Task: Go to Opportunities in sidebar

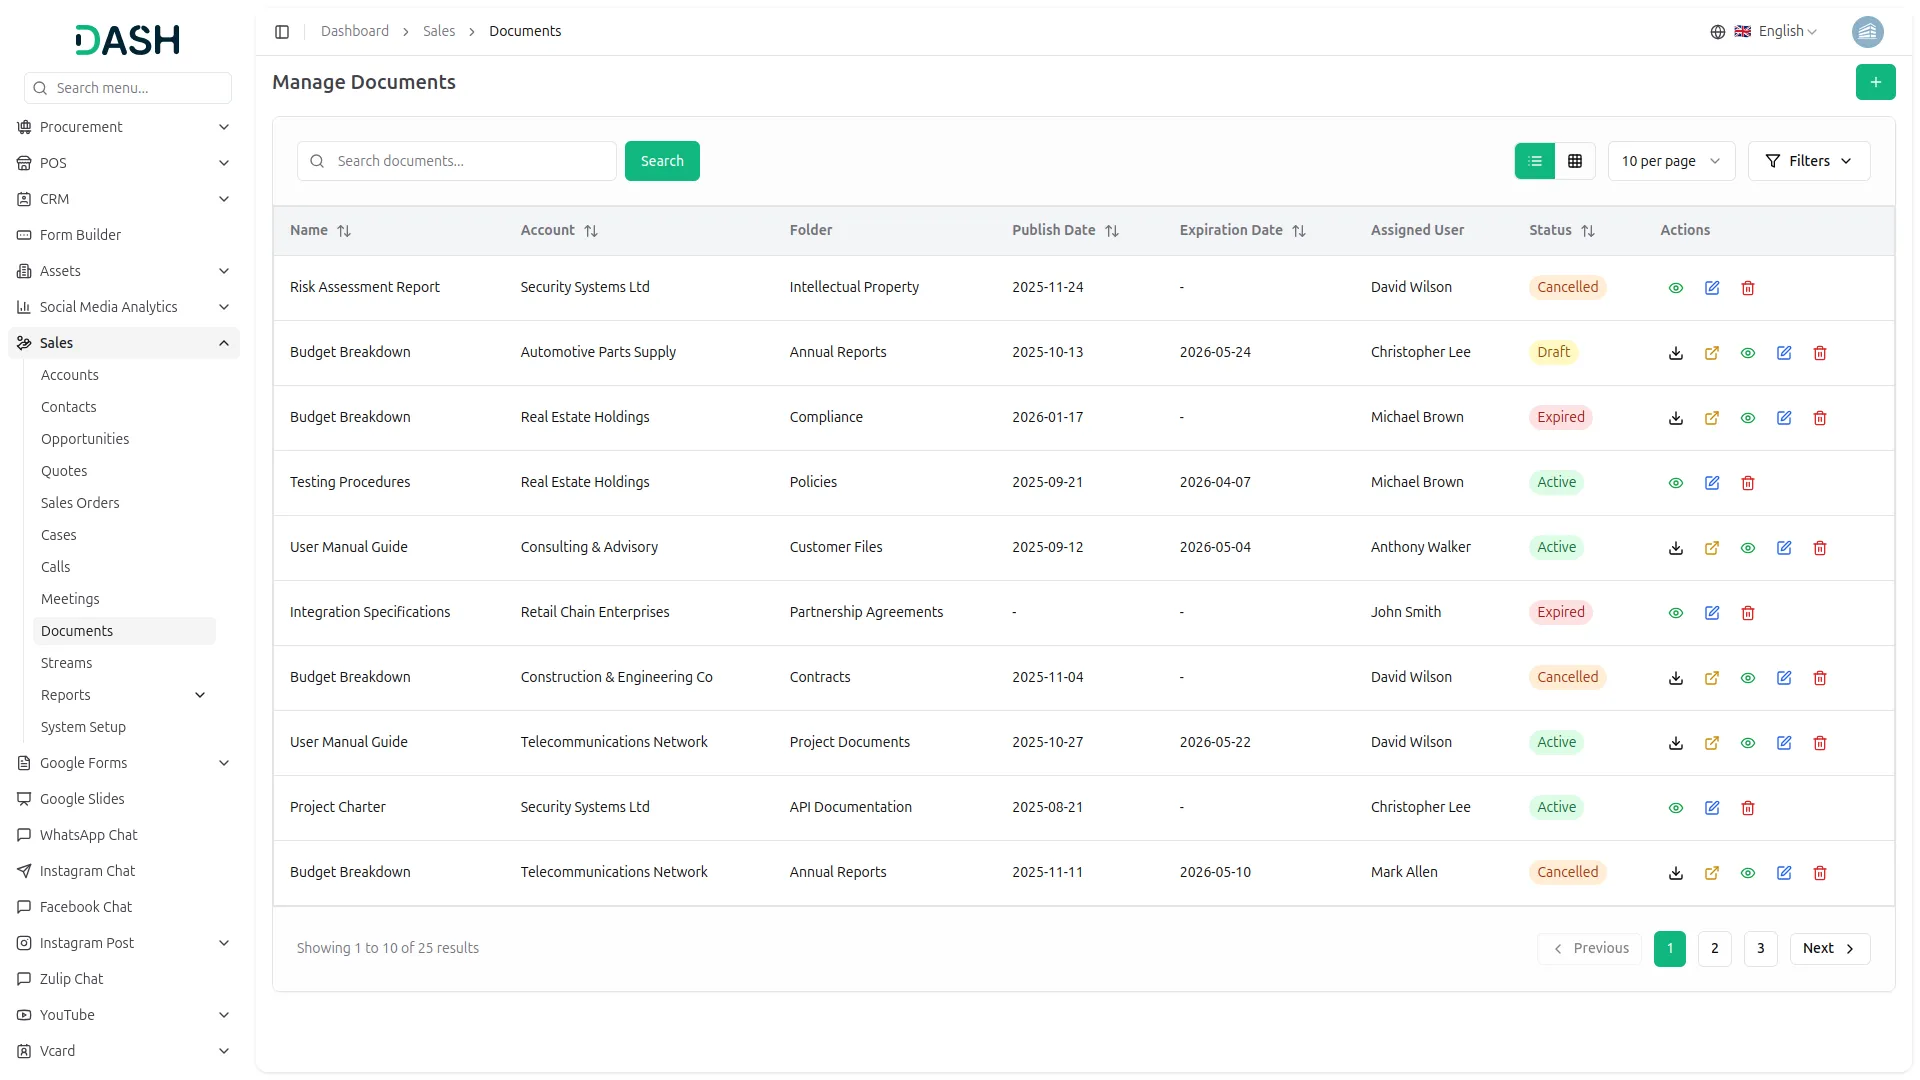Action: tap(85, 439)
